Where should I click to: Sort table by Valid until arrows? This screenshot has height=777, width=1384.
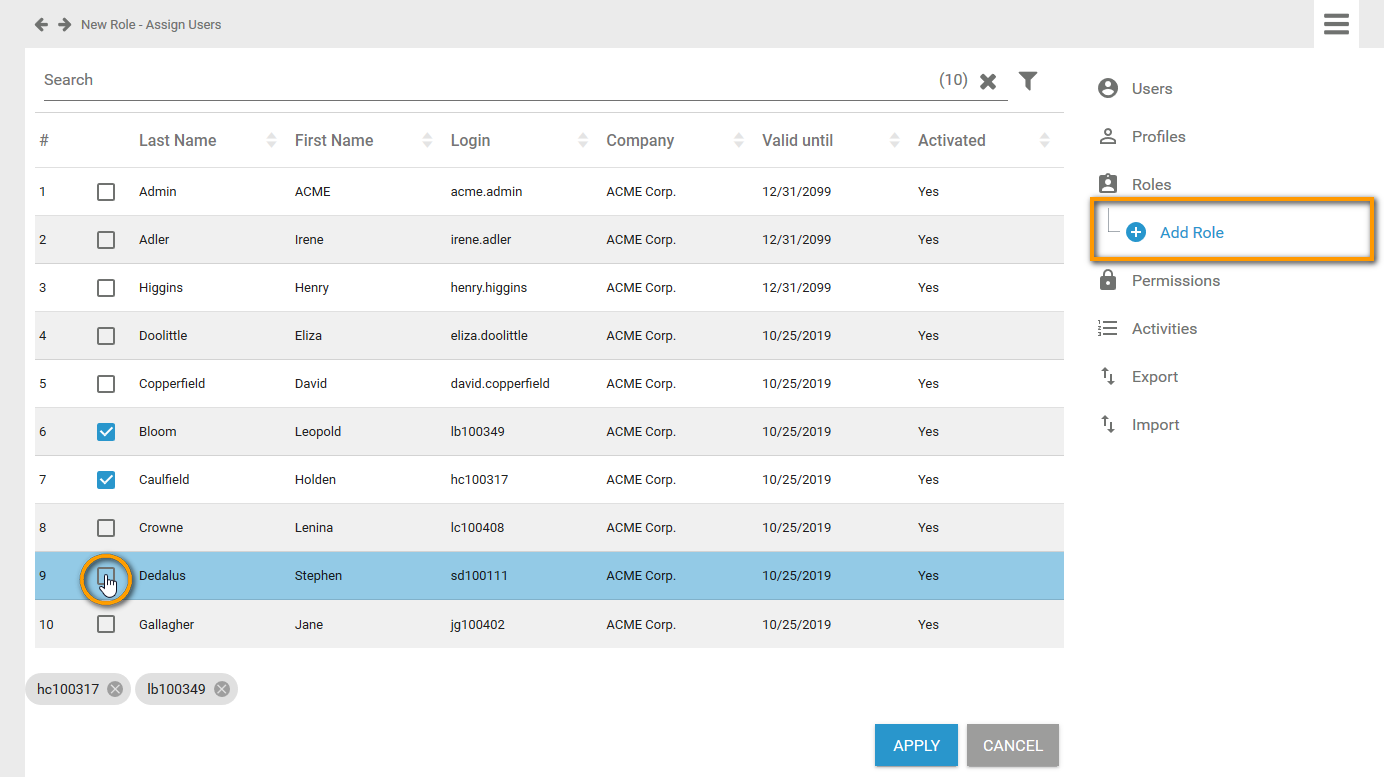894,141
